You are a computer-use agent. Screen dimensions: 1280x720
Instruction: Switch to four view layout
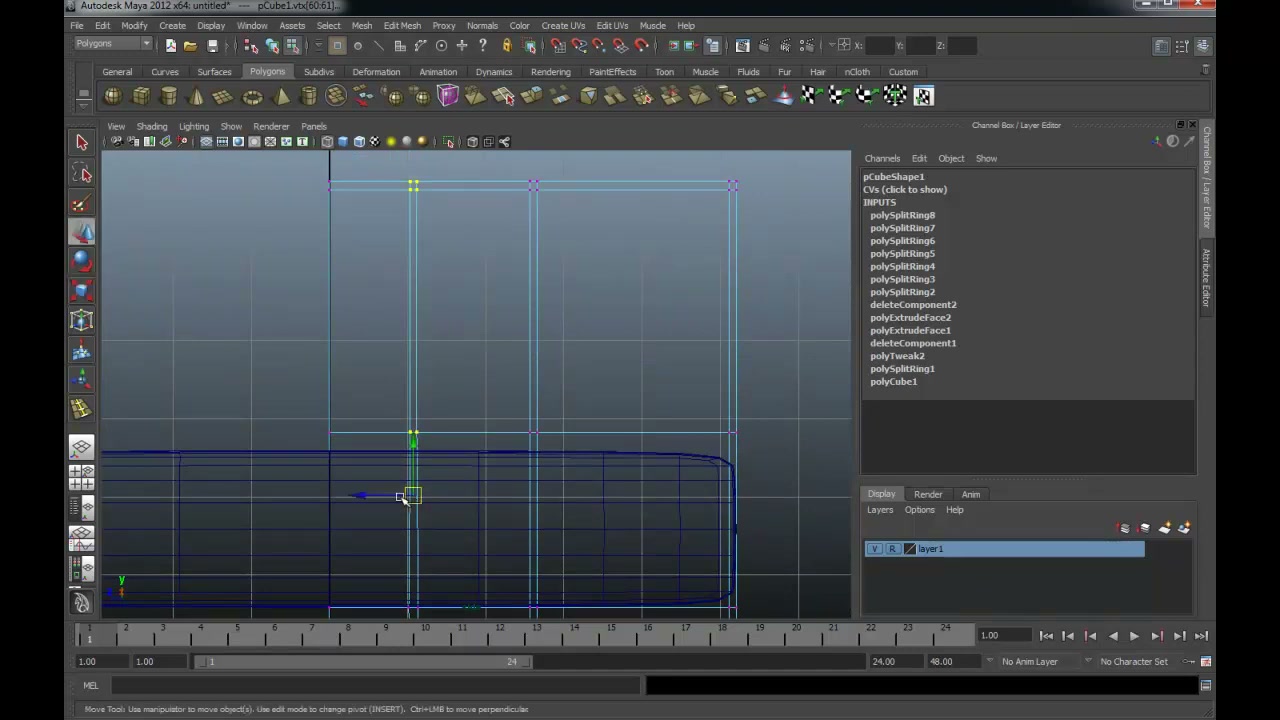click(x=82, y=477)
